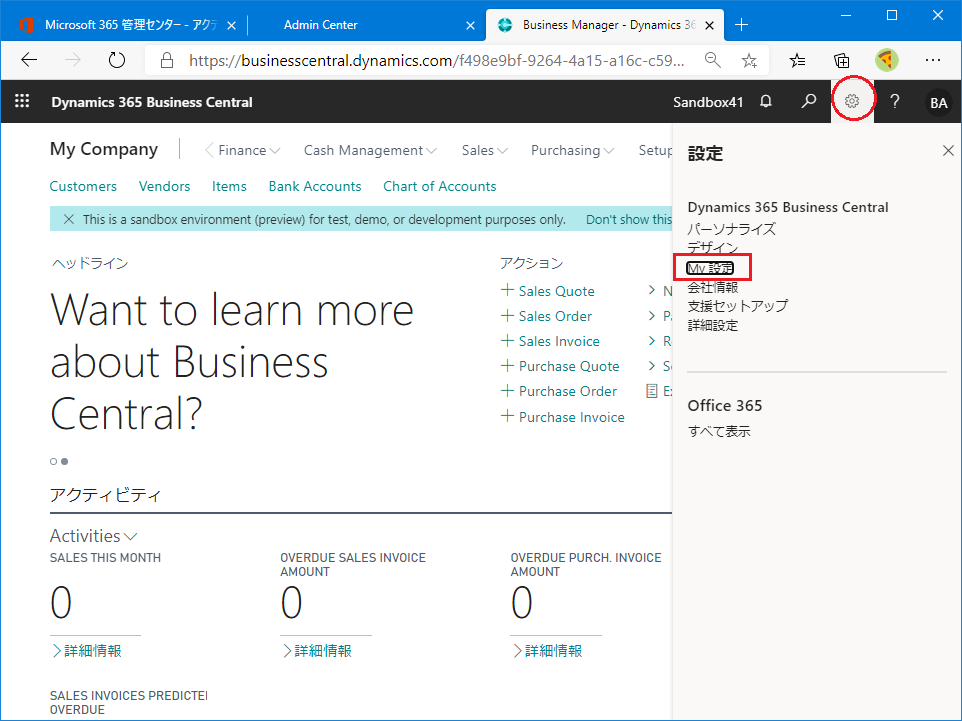Image resolution: width=962 pixels, height=721 pixels.
Task: Open the Items link
Action: 229,186
